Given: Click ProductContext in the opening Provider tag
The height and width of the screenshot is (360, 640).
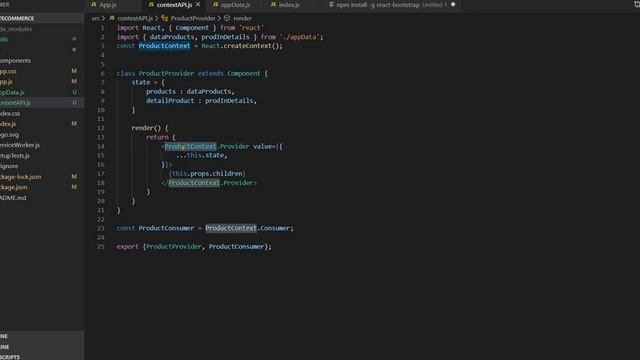Looking at the screenshot, I should click(x=190, y=146).
